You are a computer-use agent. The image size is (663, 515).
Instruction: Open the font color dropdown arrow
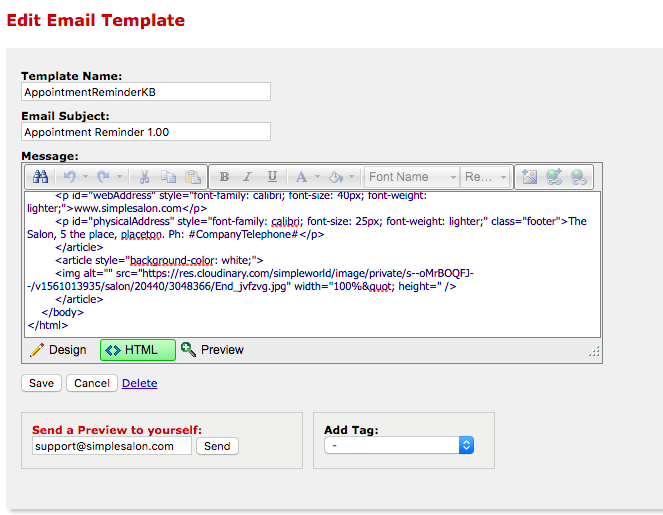click(x=317, y=177)
